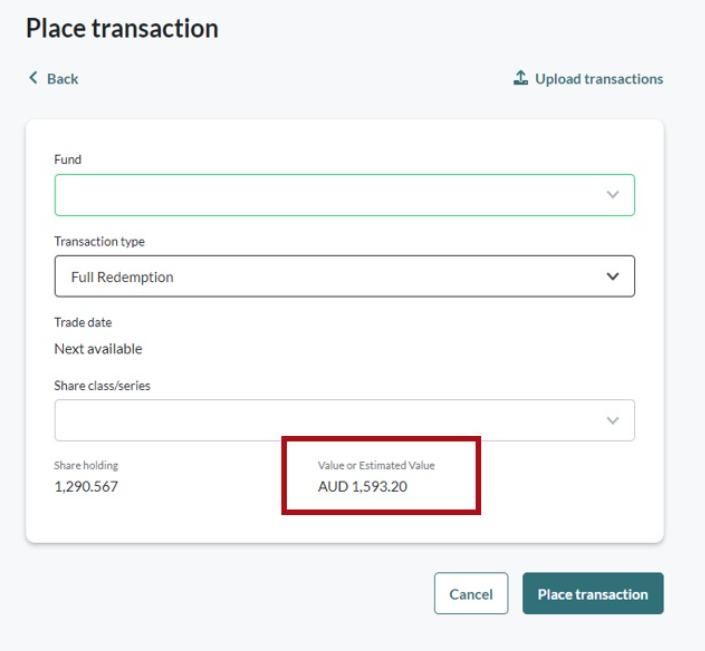Click the Next available trade date text
This screenshot has width=705, height=651.
coord(98,349)
